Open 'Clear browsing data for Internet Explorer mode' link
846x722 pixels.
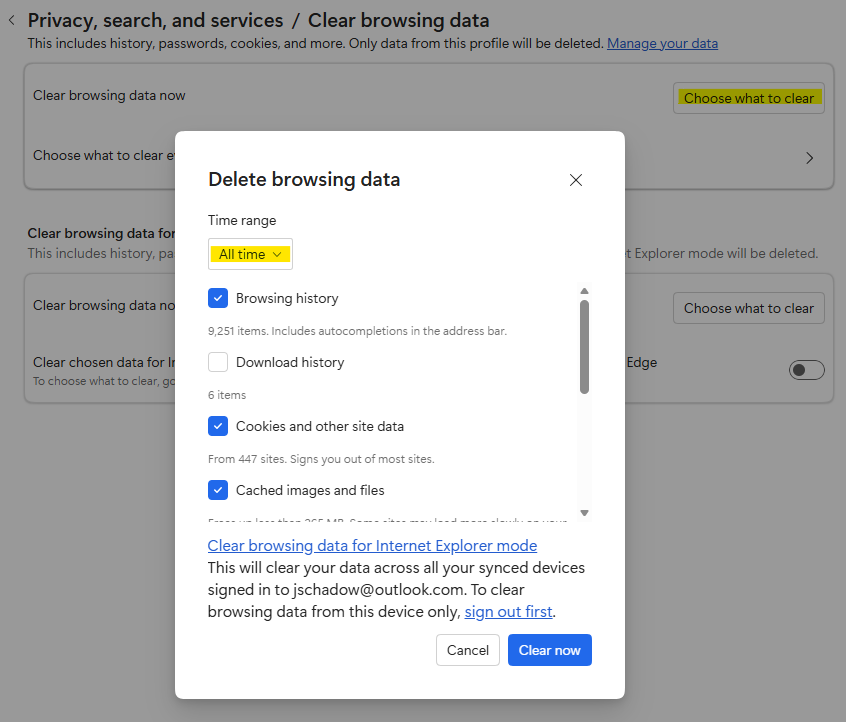click(372, 546)
